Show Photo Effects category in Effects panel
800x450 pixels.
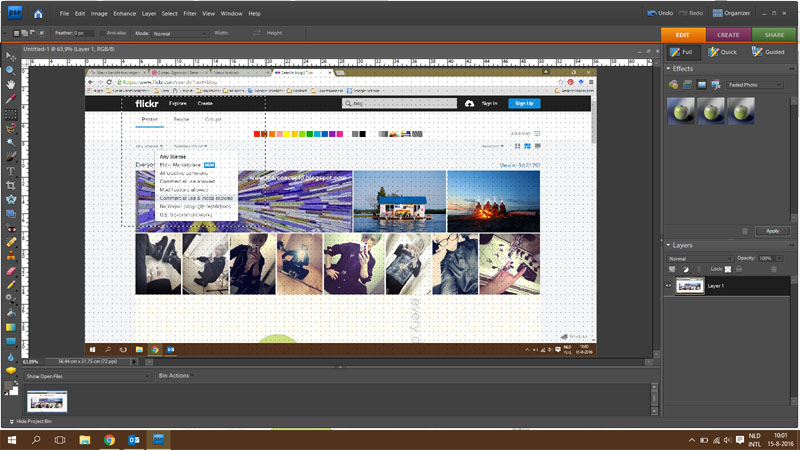pos(702,85)
